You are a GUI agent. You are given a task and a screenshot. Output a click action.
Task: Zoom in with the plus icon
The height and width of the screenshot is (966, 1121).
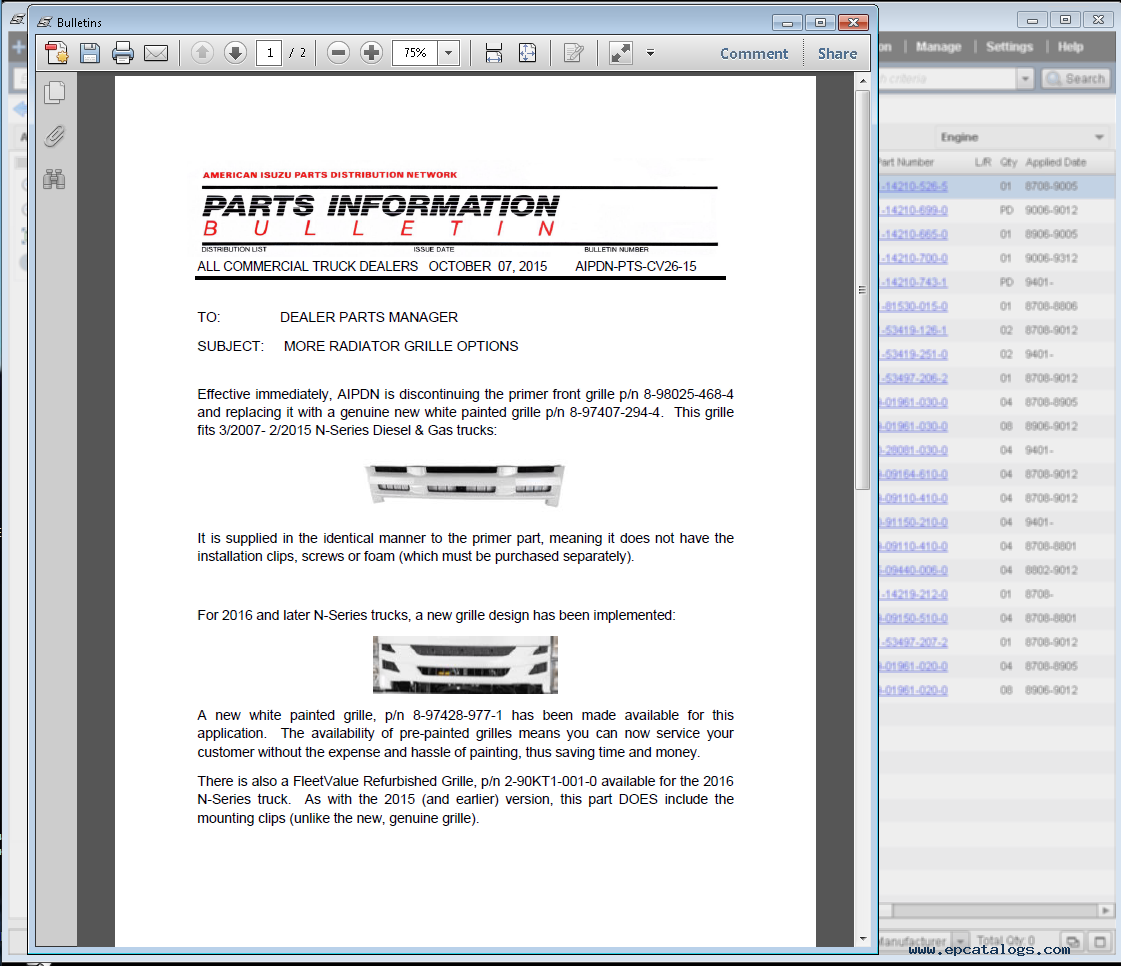371,52
